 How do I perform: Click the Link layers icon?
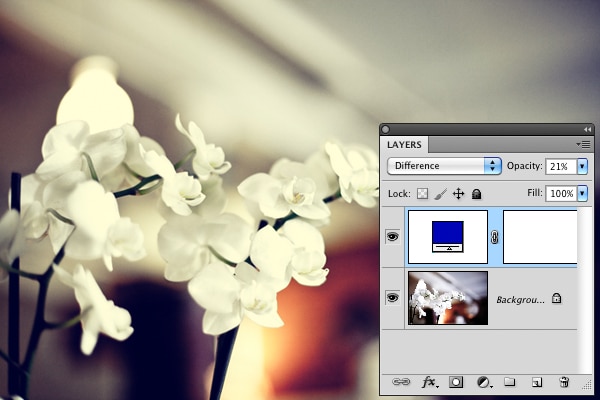tap(401, 382)
